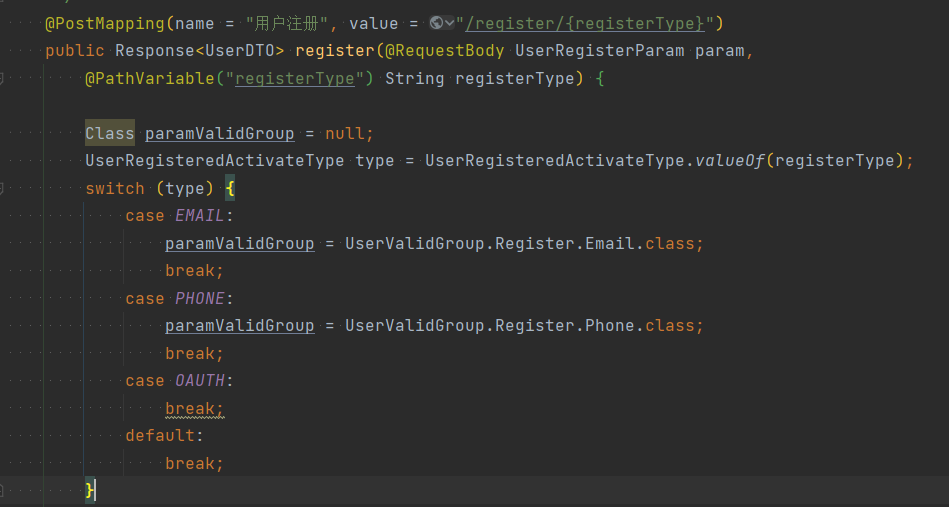Click the "用户注册" name string
Screen dimensions: 949x507
pyautogui.click(x=287, y=24)
